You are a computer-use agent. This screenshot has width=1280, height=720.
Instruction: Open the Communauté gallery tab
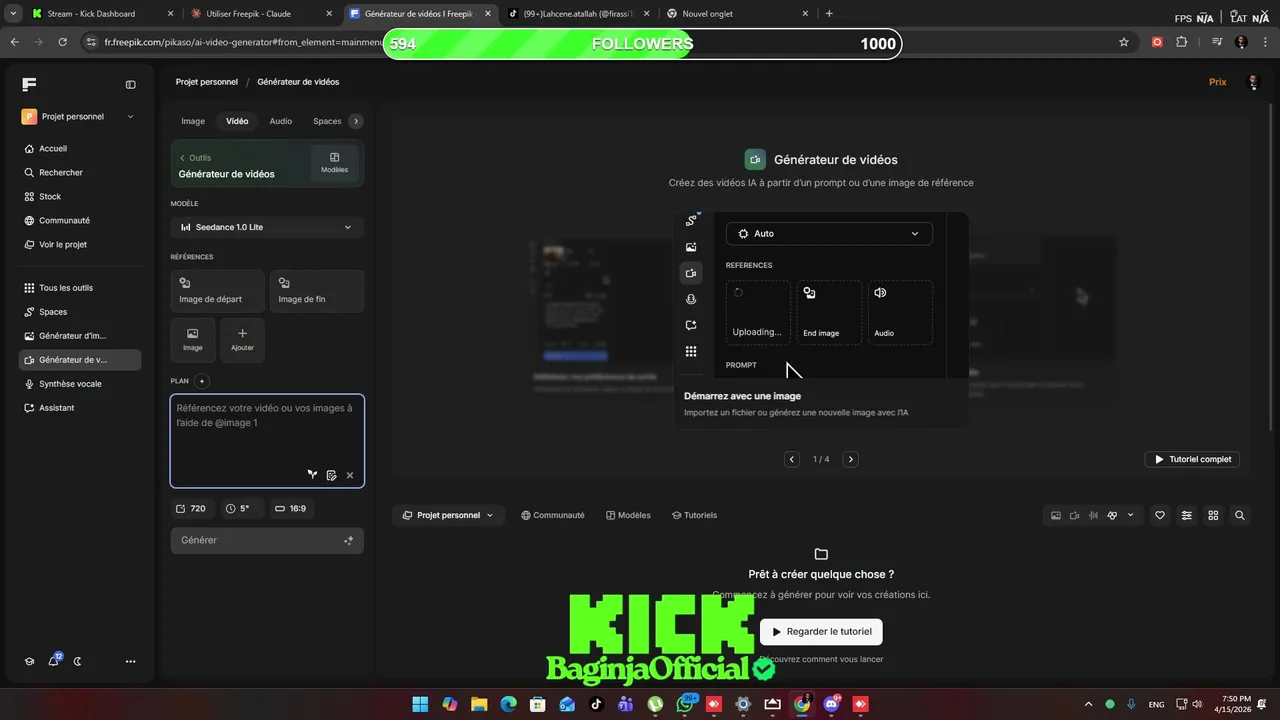tap(553, 515)
